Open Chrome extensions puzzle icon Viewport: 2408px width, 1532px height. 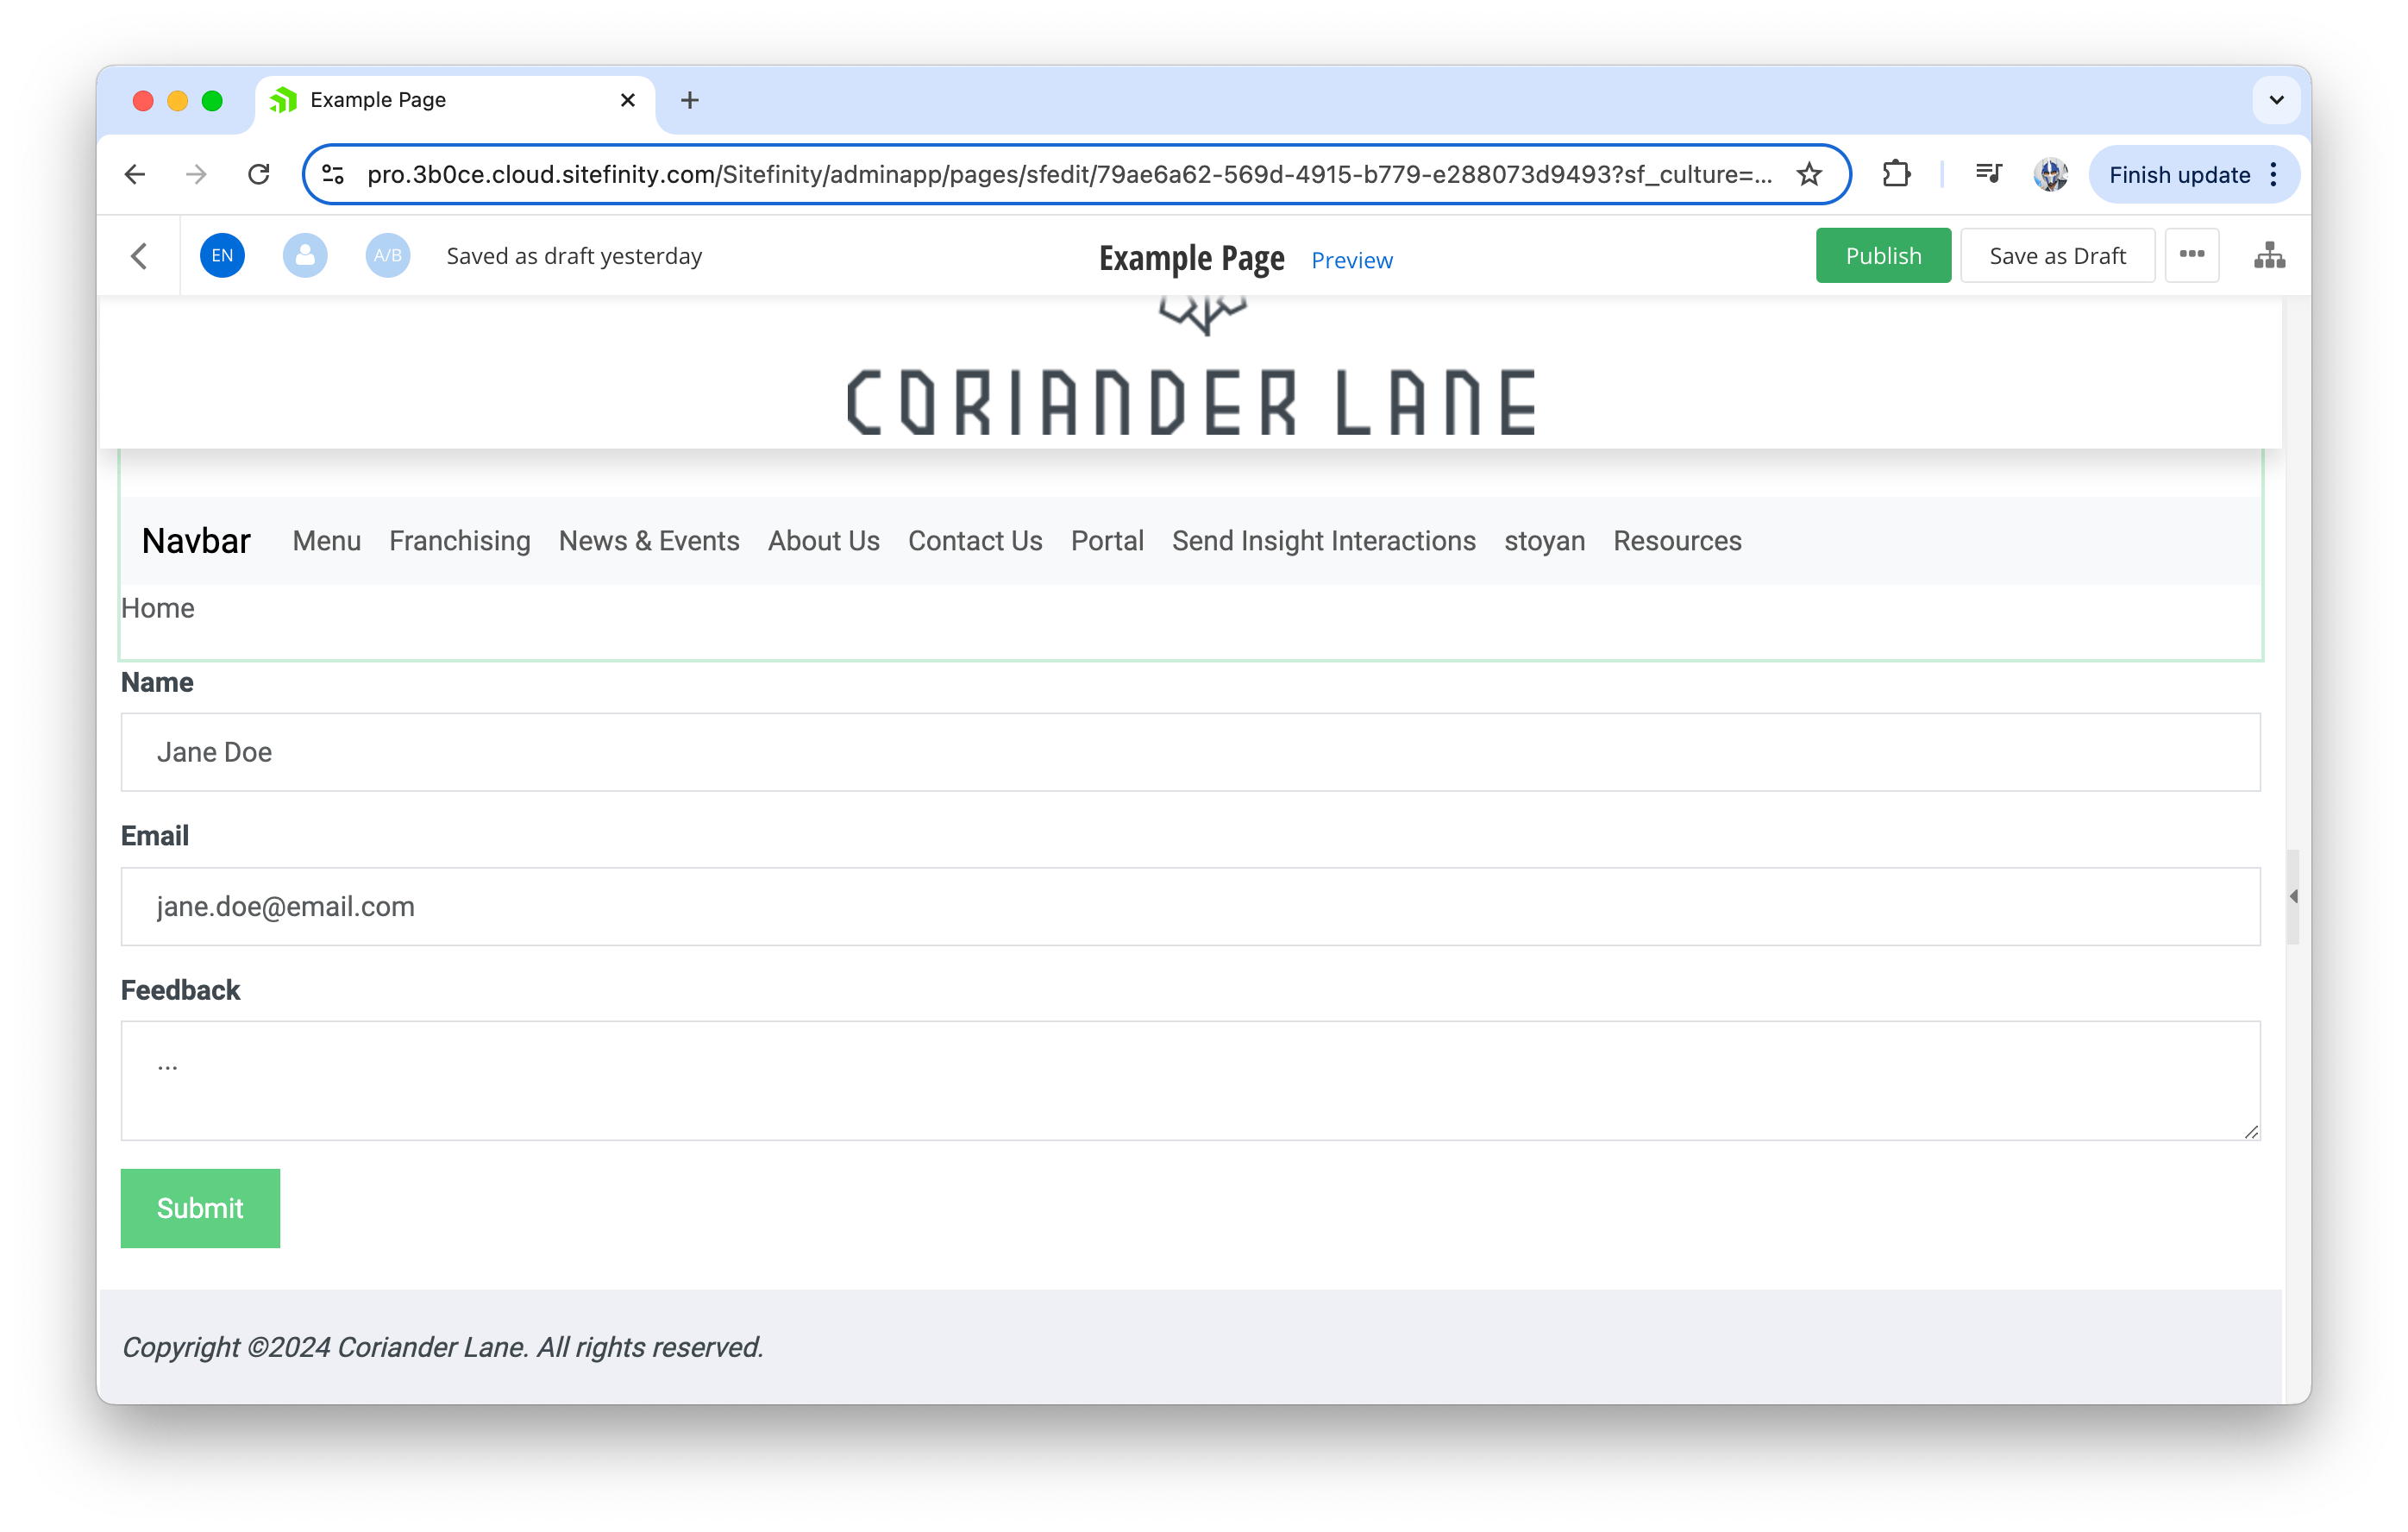click(x=1895, y=175)
